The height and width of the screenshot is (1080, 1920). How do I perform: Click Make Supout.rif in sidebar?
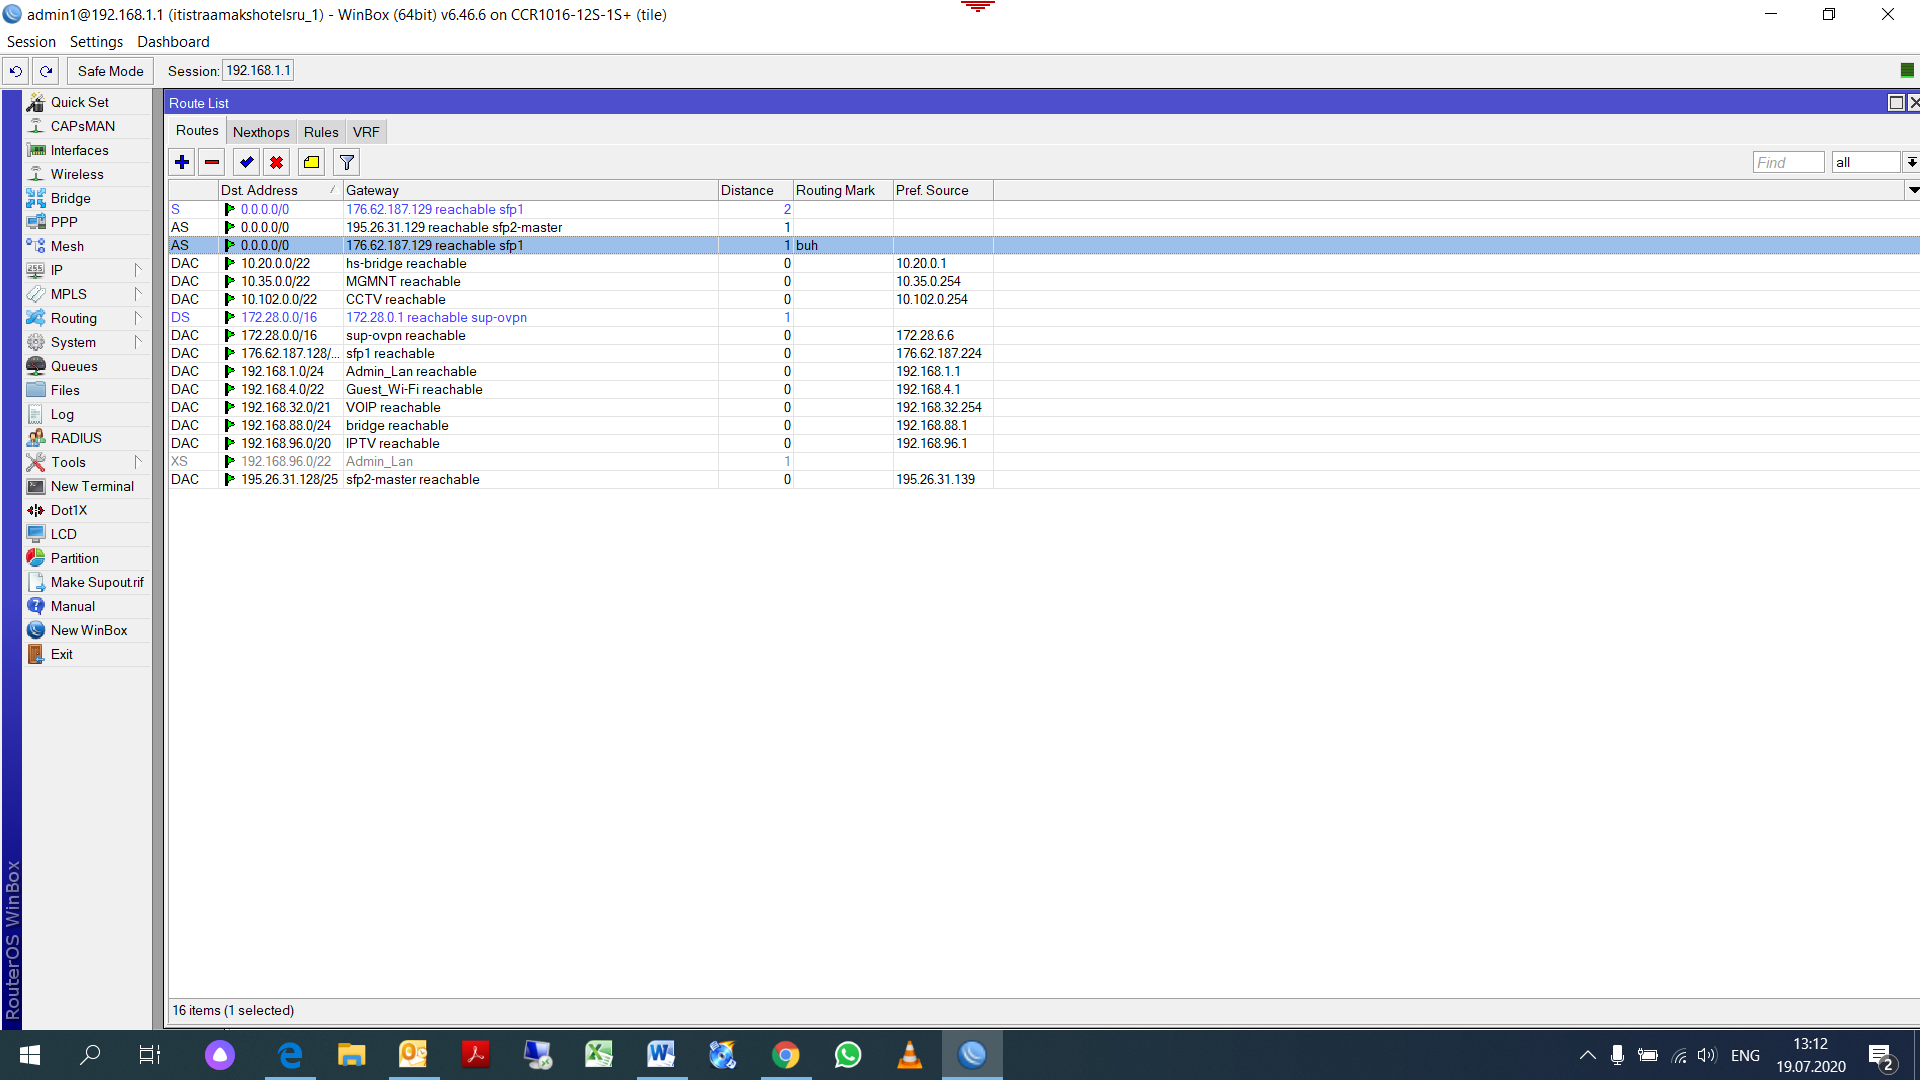pos(87,582)
